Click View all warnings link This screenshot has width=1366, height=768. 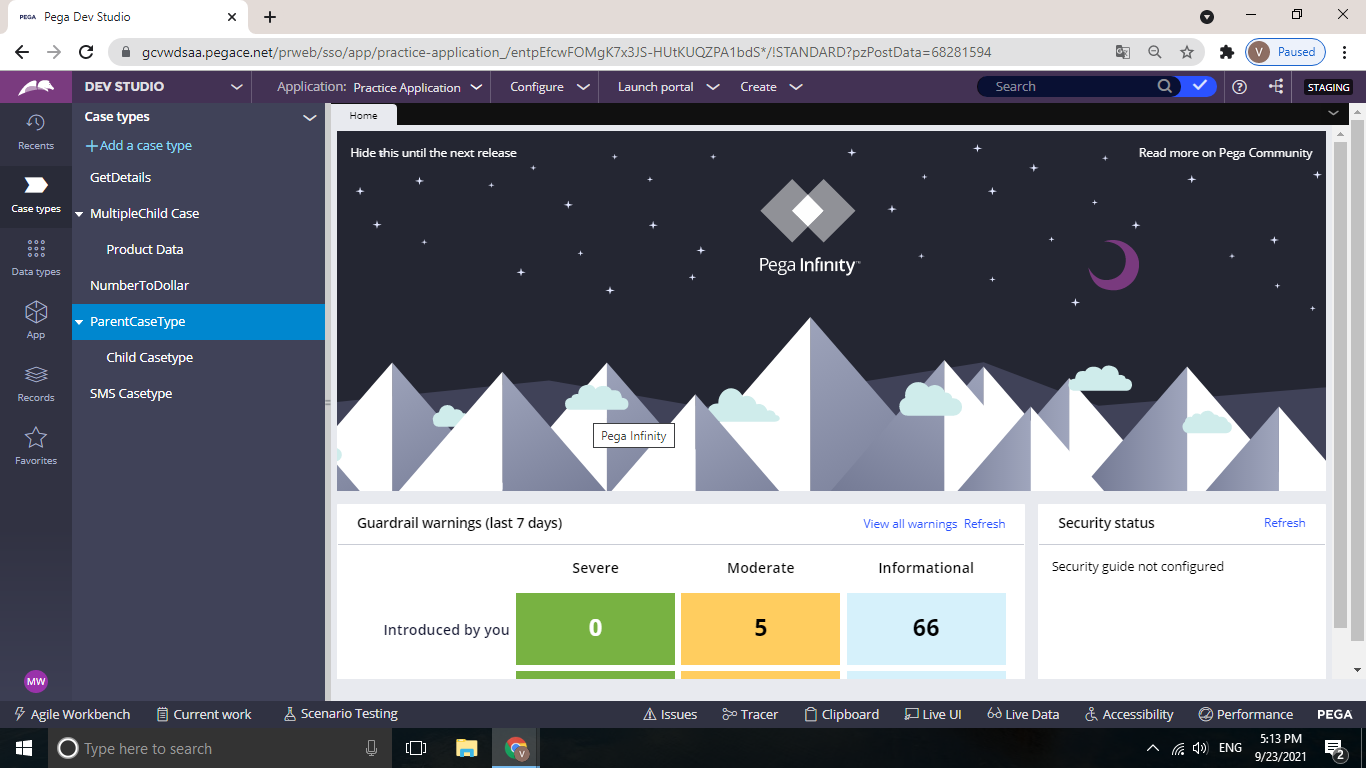pyautogui.click(x=910, y=523)
